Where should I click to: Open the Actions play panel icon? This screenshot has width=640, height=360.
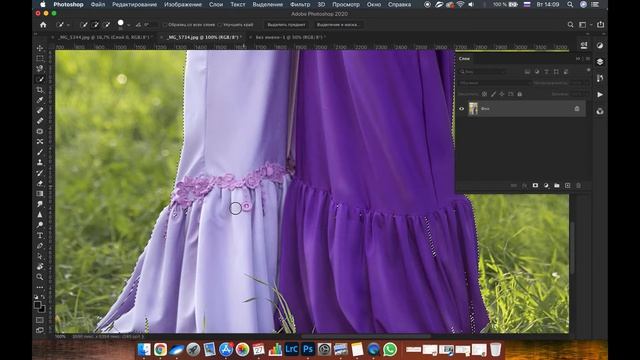coord(600,94)
